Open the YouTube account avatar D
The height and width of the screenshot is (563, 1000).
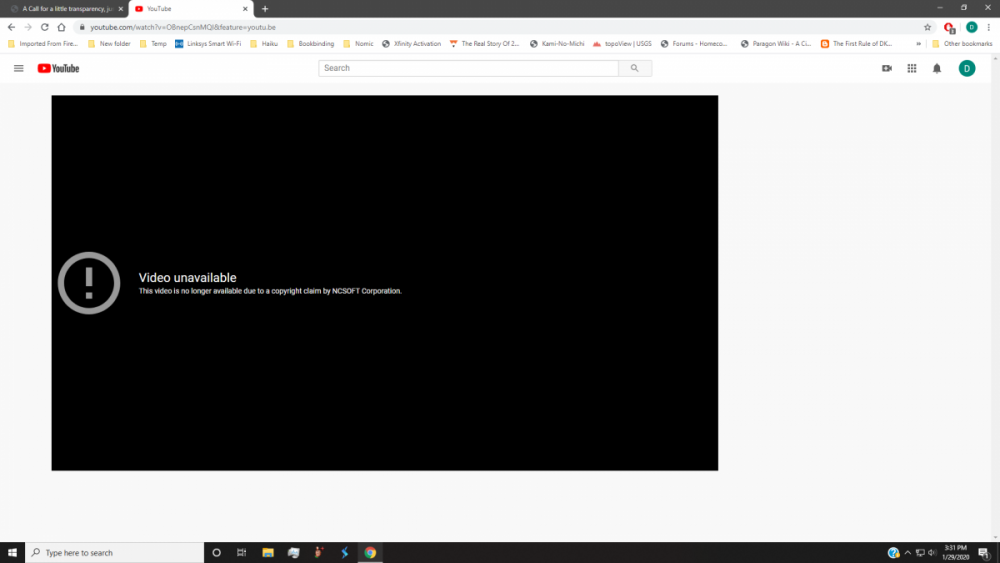[x=967, y=68]
